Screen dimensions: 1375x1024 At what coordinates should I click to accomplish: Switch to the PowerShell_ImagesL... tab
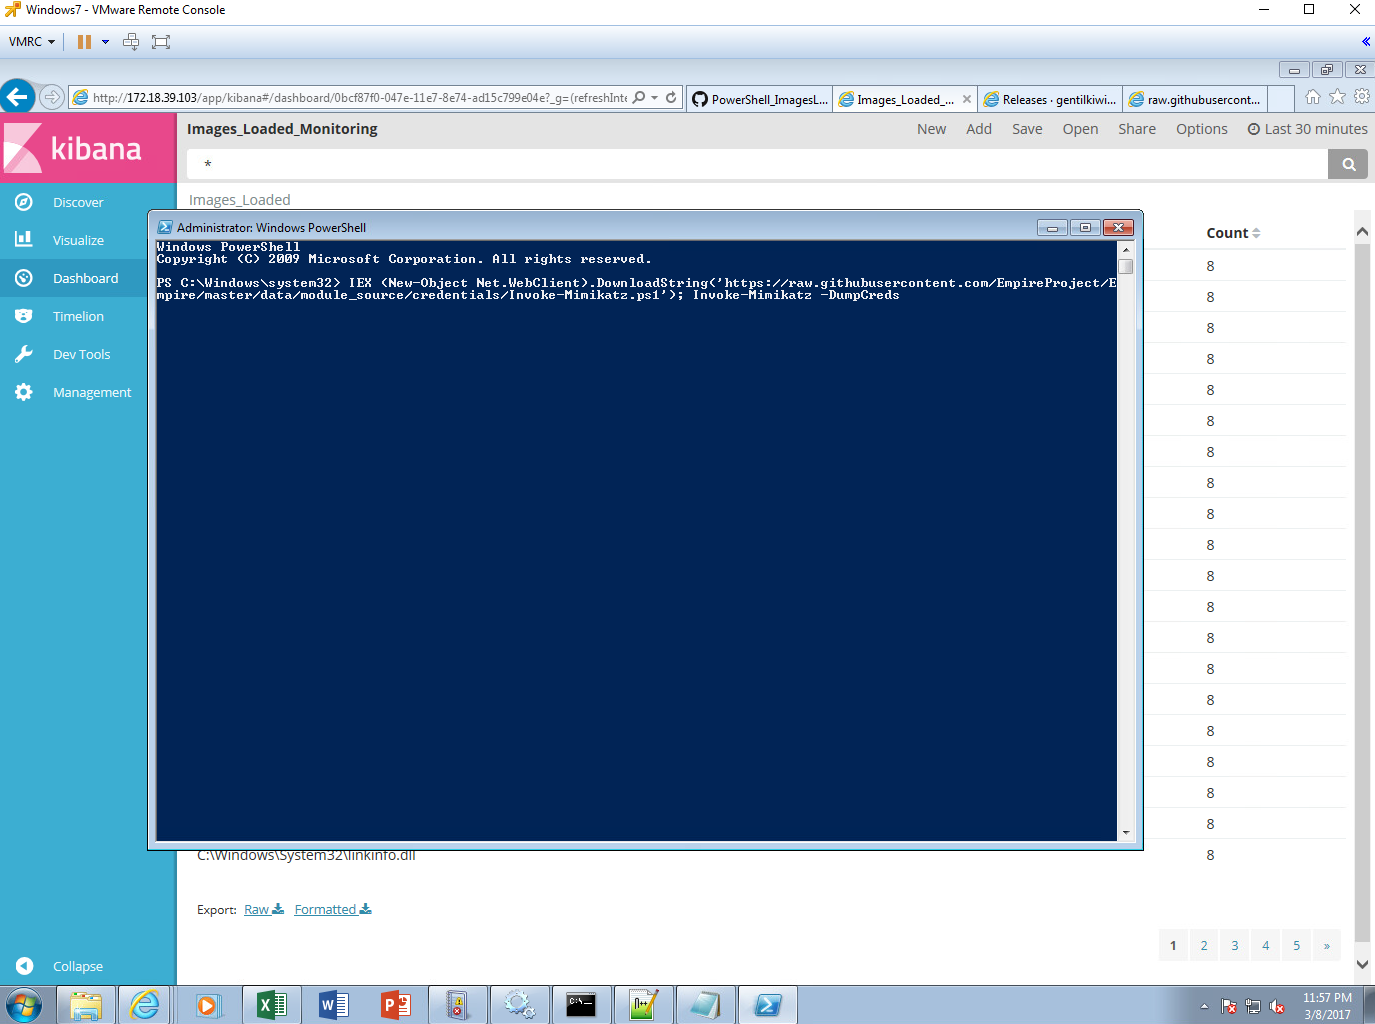click(760, 99)
